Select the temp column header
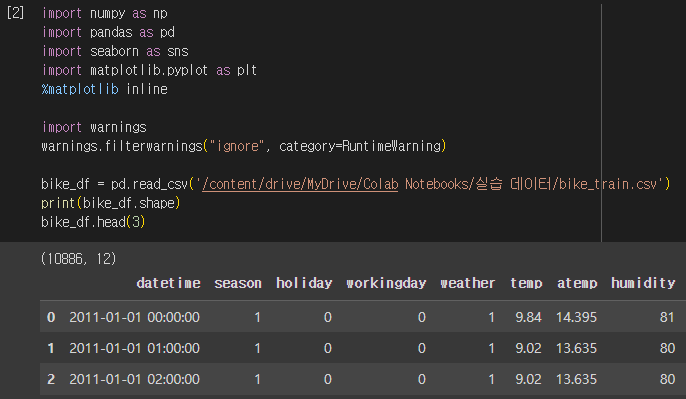 pos(526,283)
